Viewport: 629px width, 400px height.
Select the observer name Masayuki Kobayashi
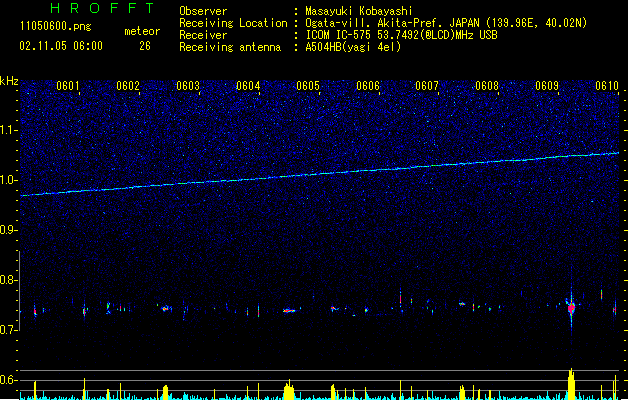point(359,11)
